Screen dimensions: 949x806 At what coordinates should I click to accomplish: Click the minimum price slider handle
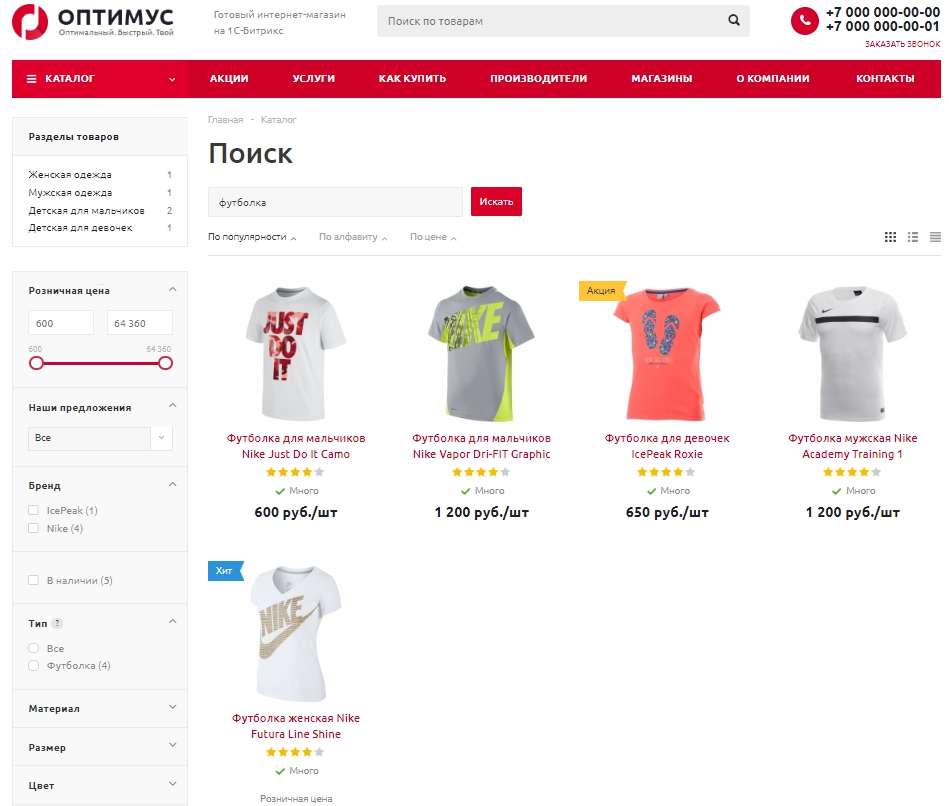[36, 363]
